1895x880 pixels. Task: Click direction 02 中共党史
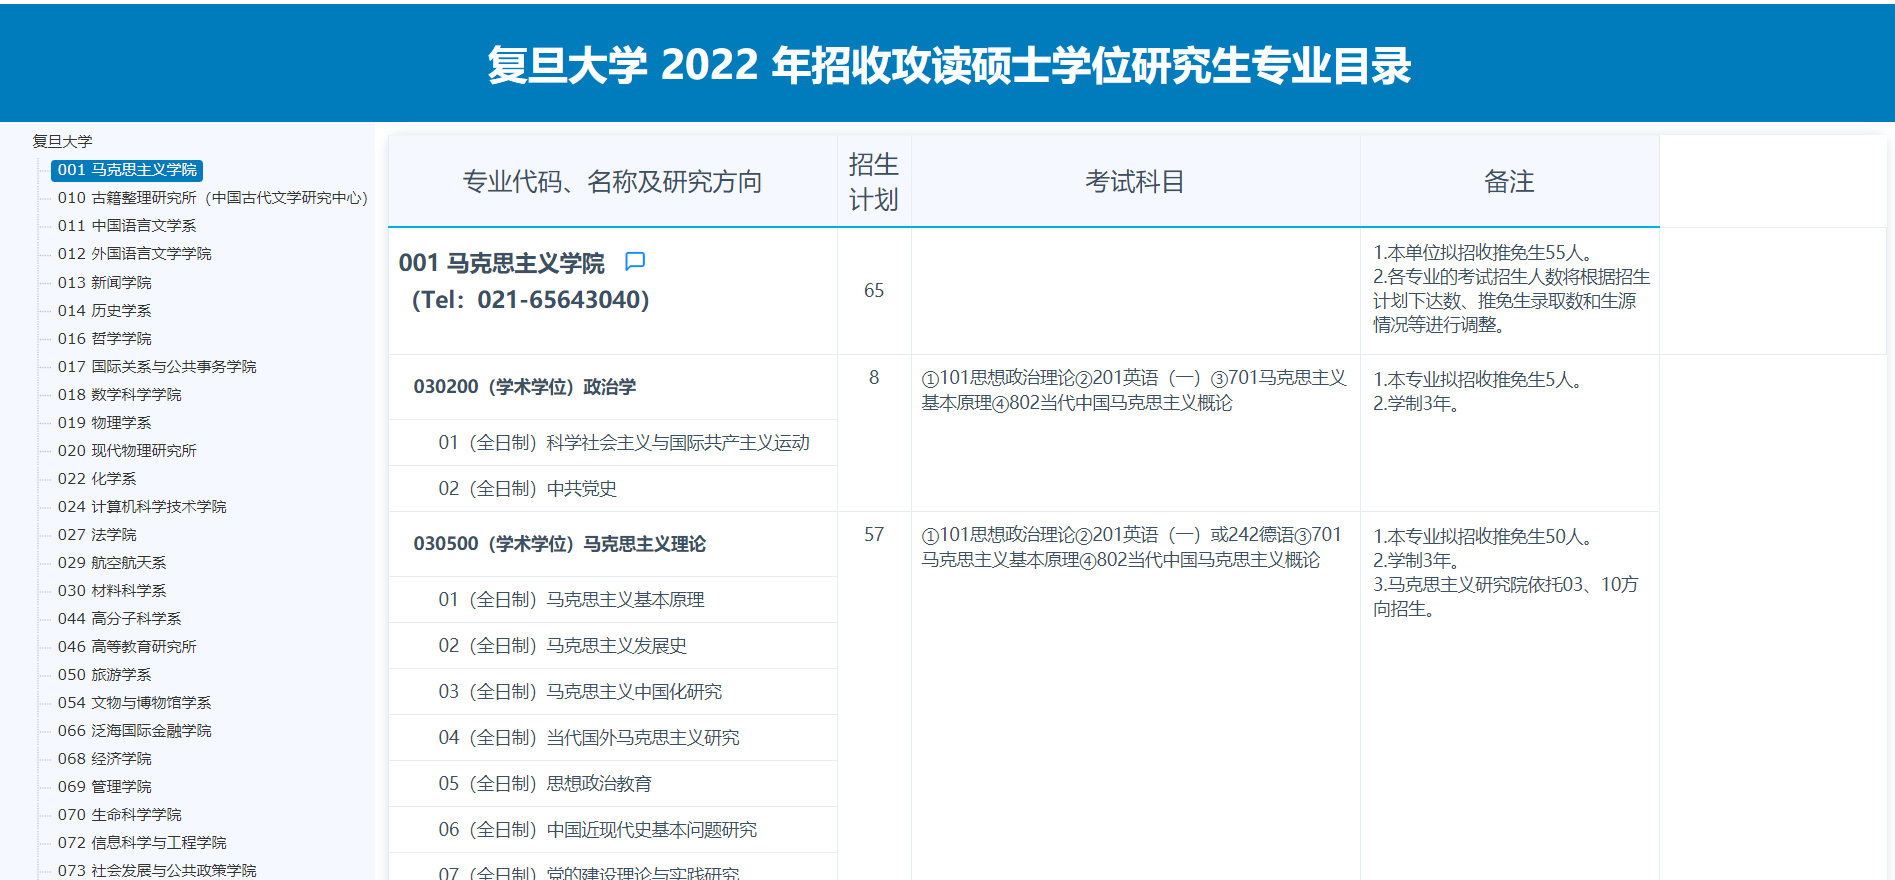pos(612,489)
